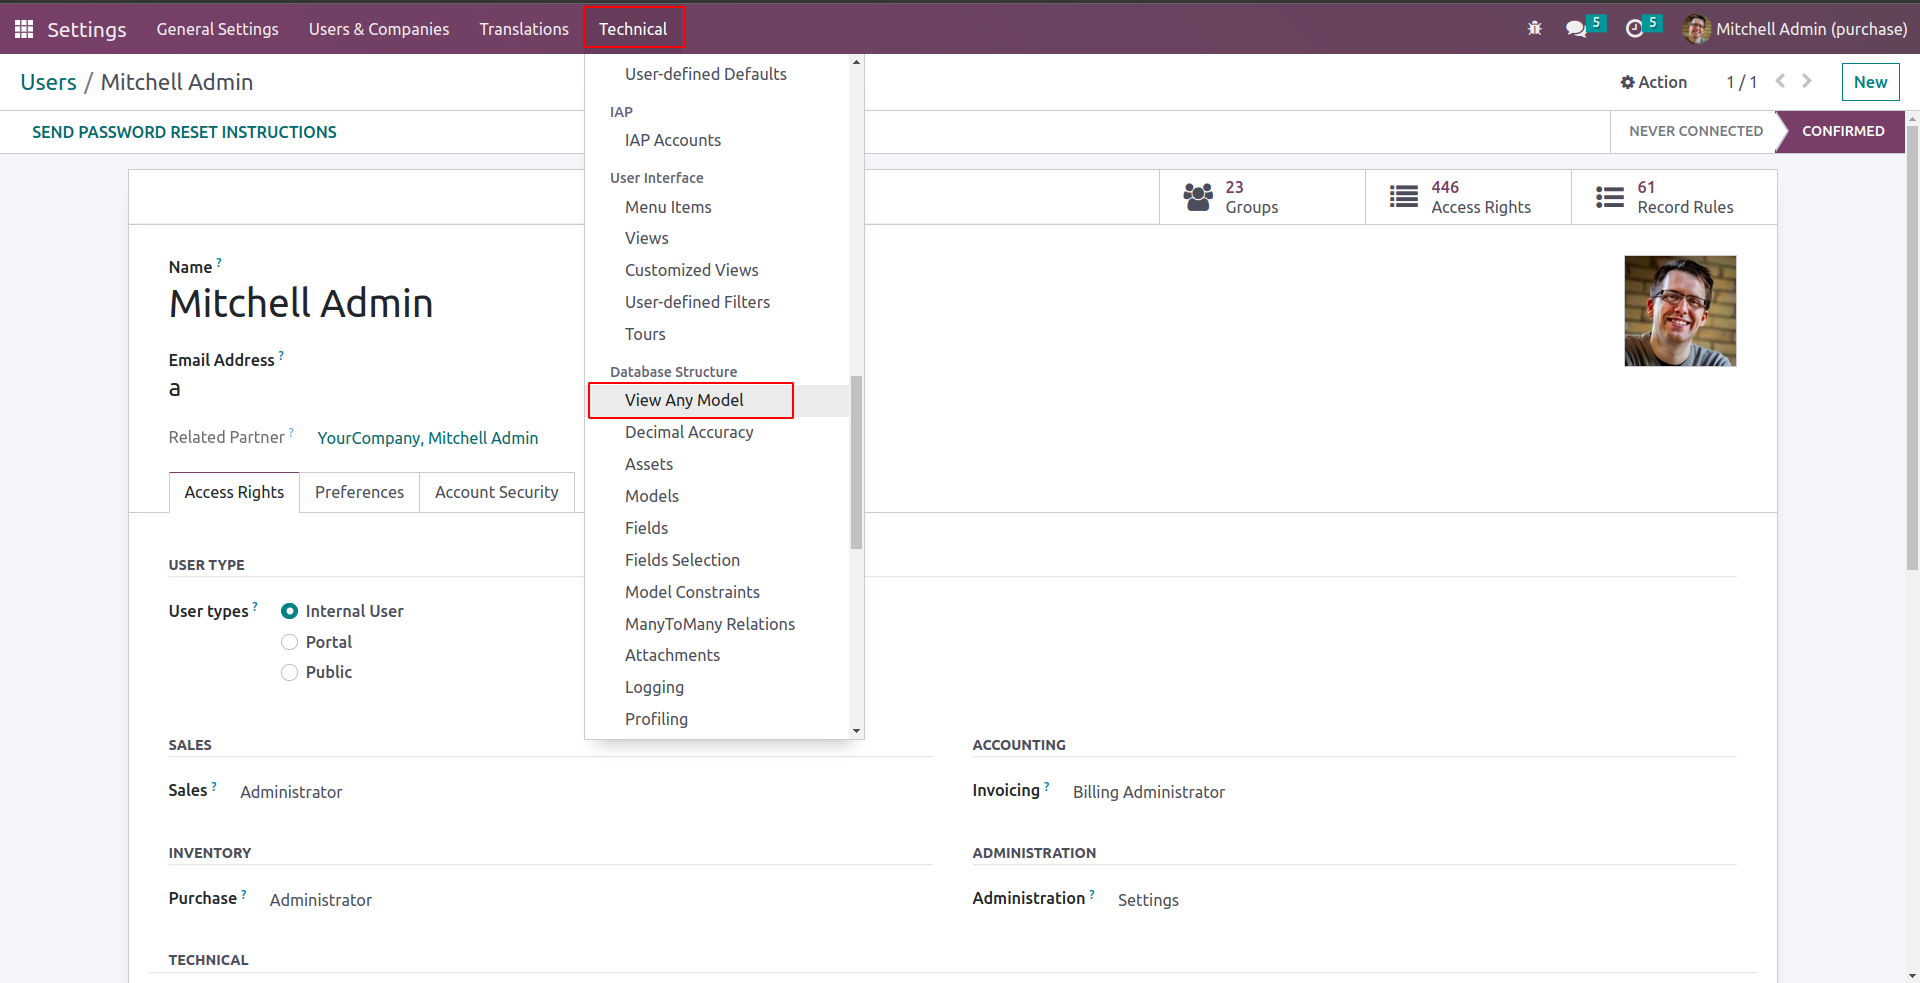This screenshot has height=983, width=1920.
Task: Go to next record arrow
Action: pos(1807,81)
